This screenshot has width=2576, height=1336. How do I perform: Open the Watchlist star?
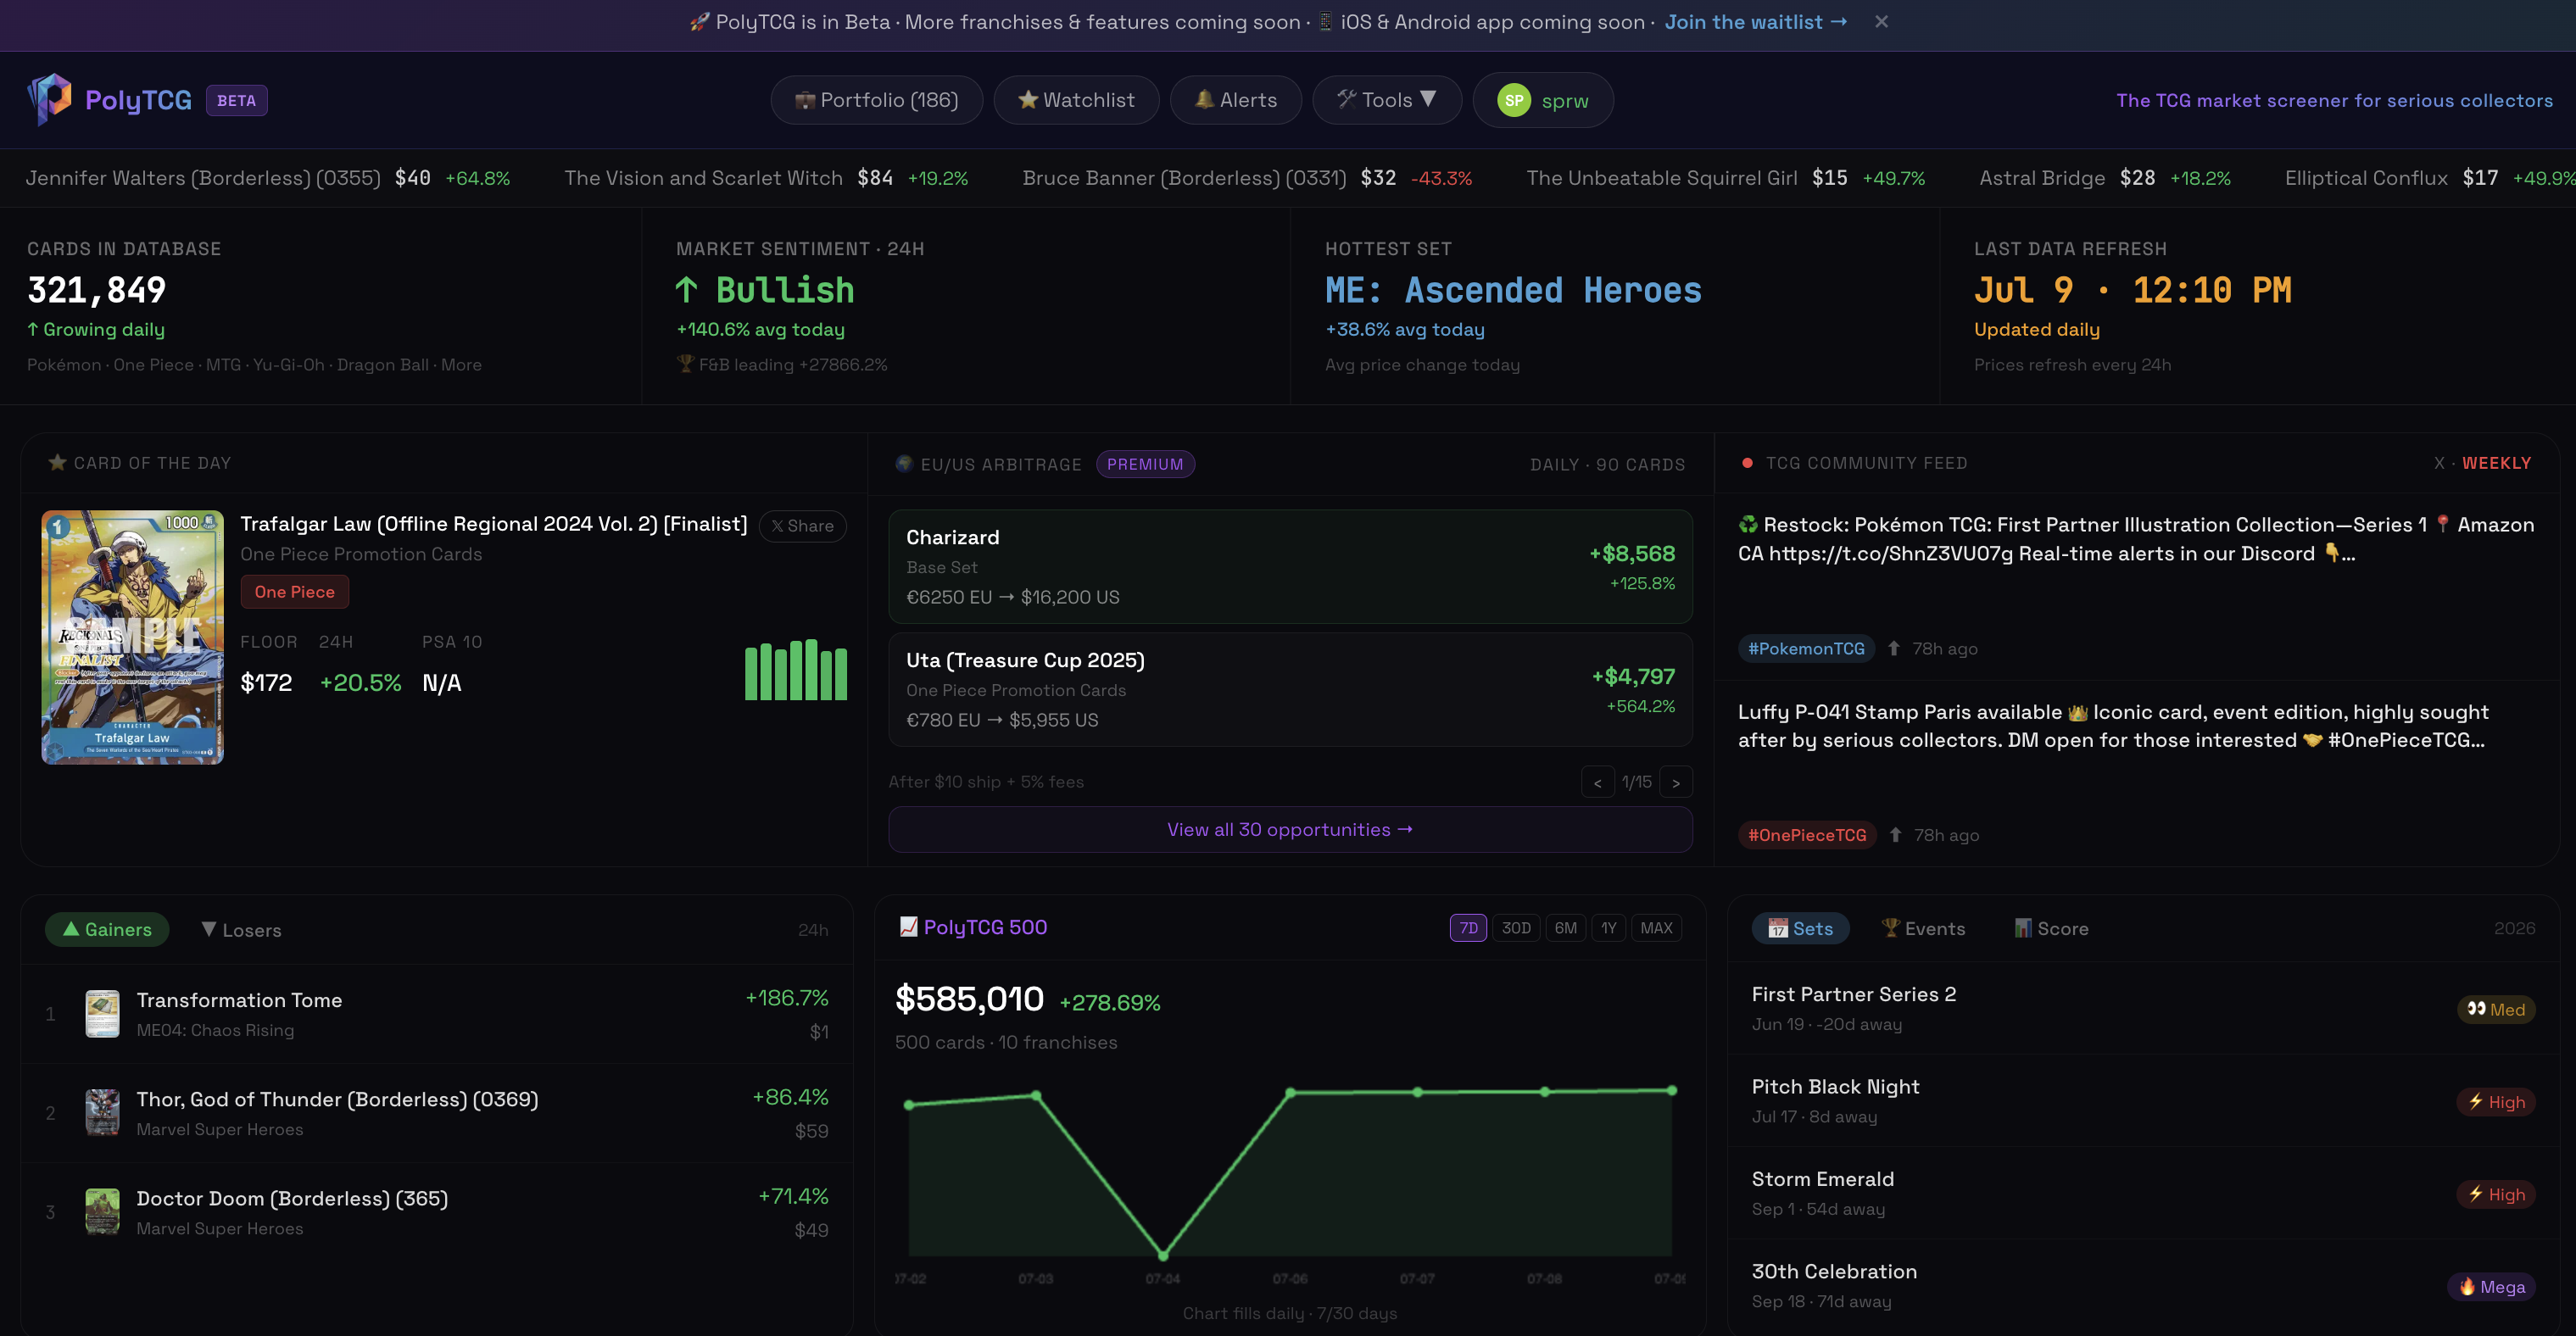pos(1076,100)
